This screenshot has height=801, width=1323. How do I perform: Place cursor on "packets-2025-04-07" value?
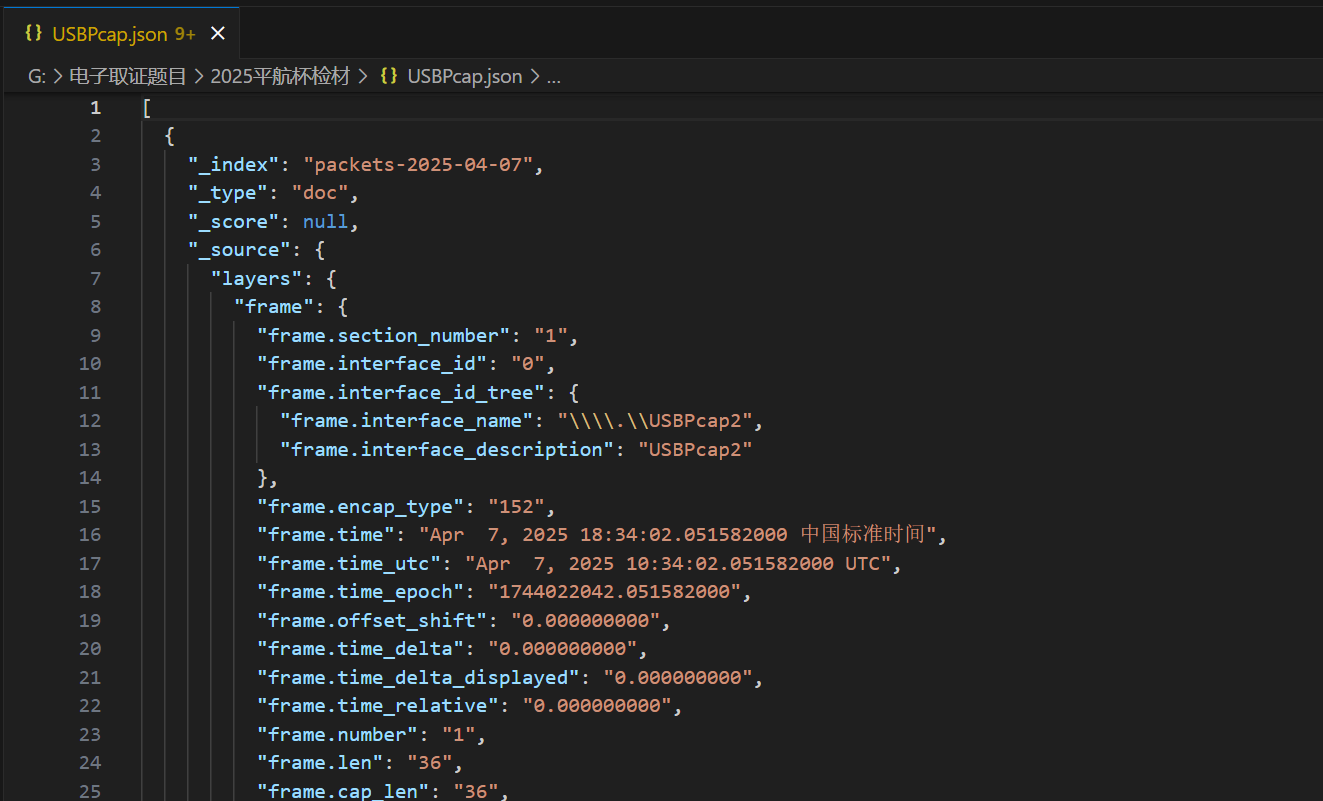[419, 165]
